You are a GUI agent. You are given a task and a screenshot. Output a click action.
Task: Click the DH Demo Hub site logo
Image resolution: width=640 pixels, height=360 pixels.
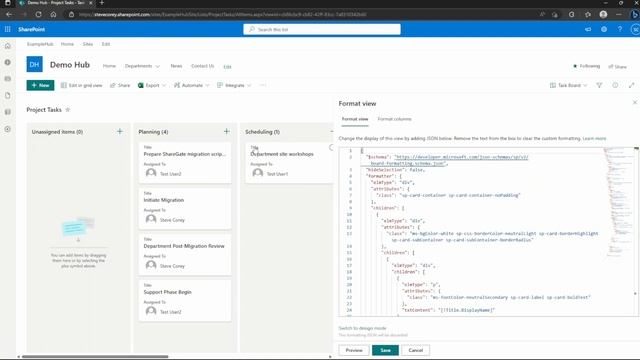tap(35, 64)
